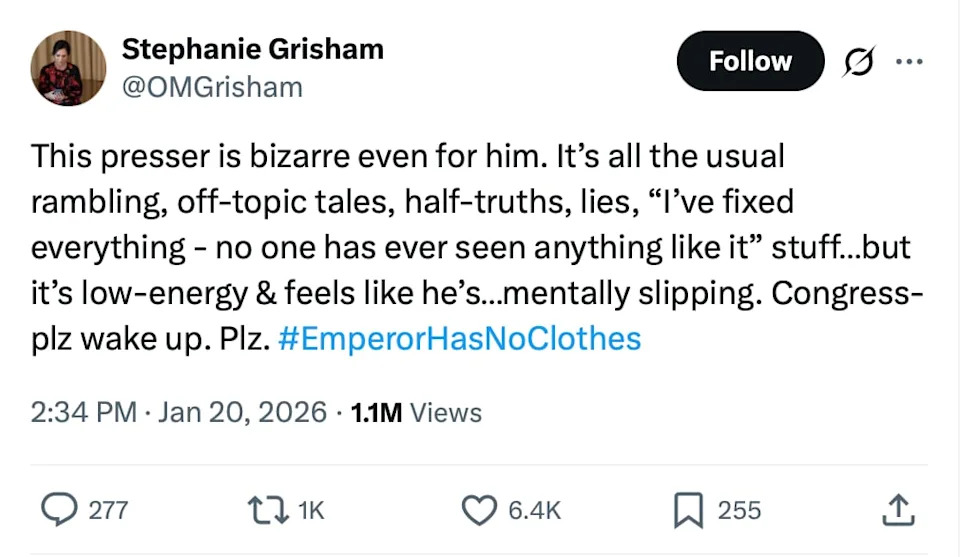Screen dimensions: 960x557
Task: Open the three-dot more options menu
Action: coord(909,61)
